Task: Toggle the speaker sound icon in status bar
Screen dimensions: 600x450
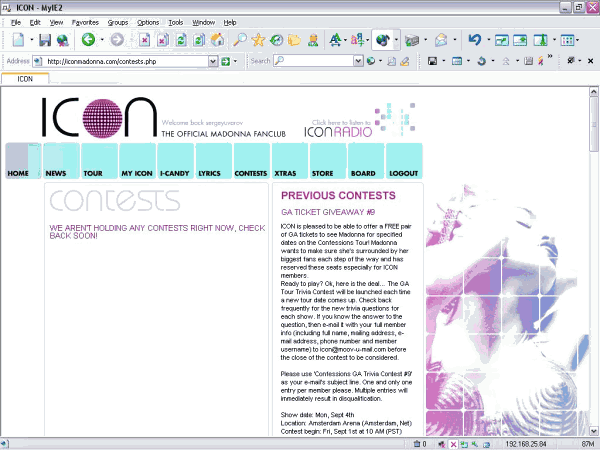Action: tap(442, 444)
